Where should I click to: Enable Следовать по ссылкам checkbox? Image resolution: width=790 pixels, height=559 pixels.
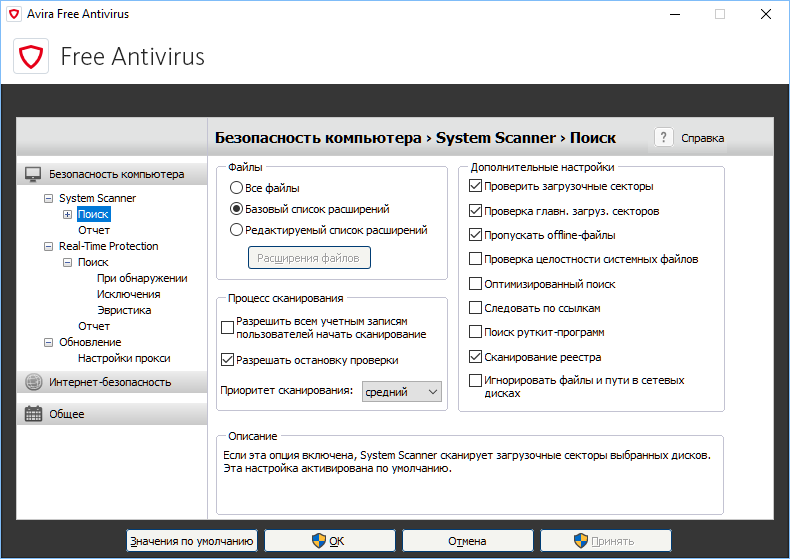475,308
